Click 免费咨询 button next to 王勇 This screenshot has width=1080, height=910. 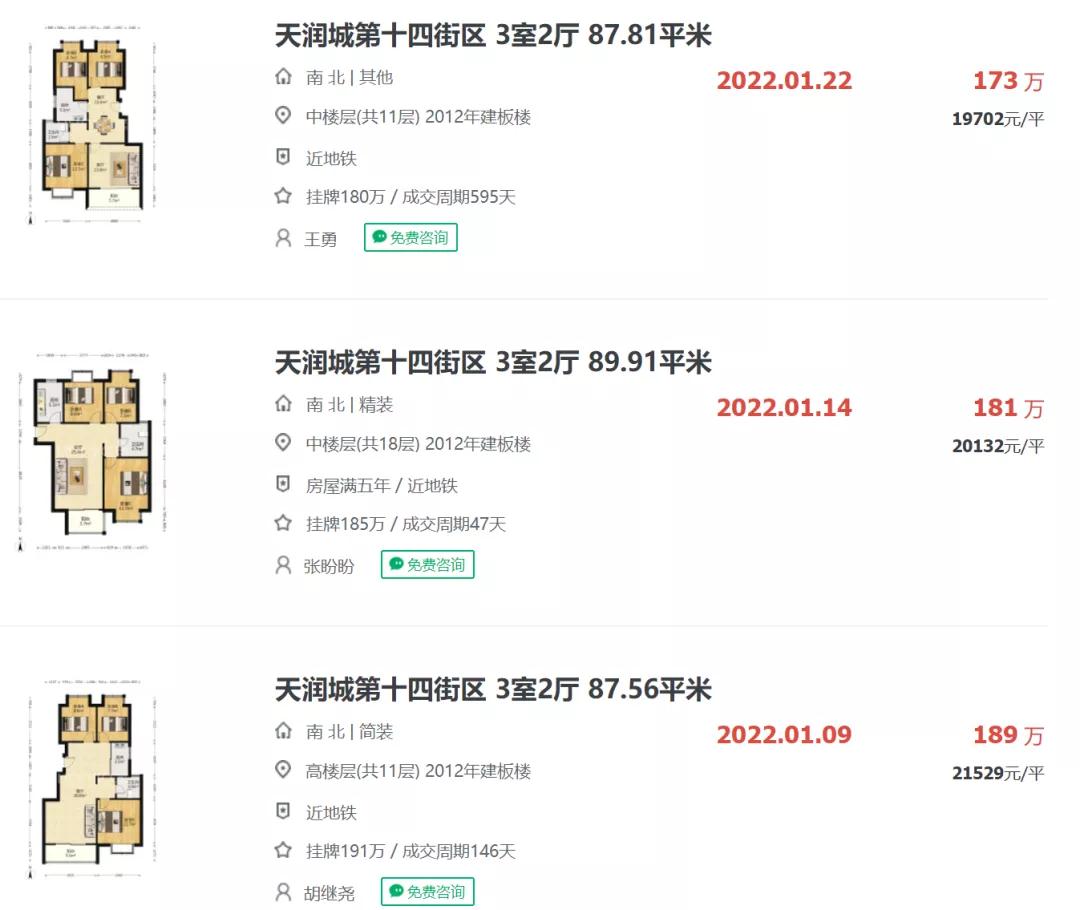[x=411, y=238]
